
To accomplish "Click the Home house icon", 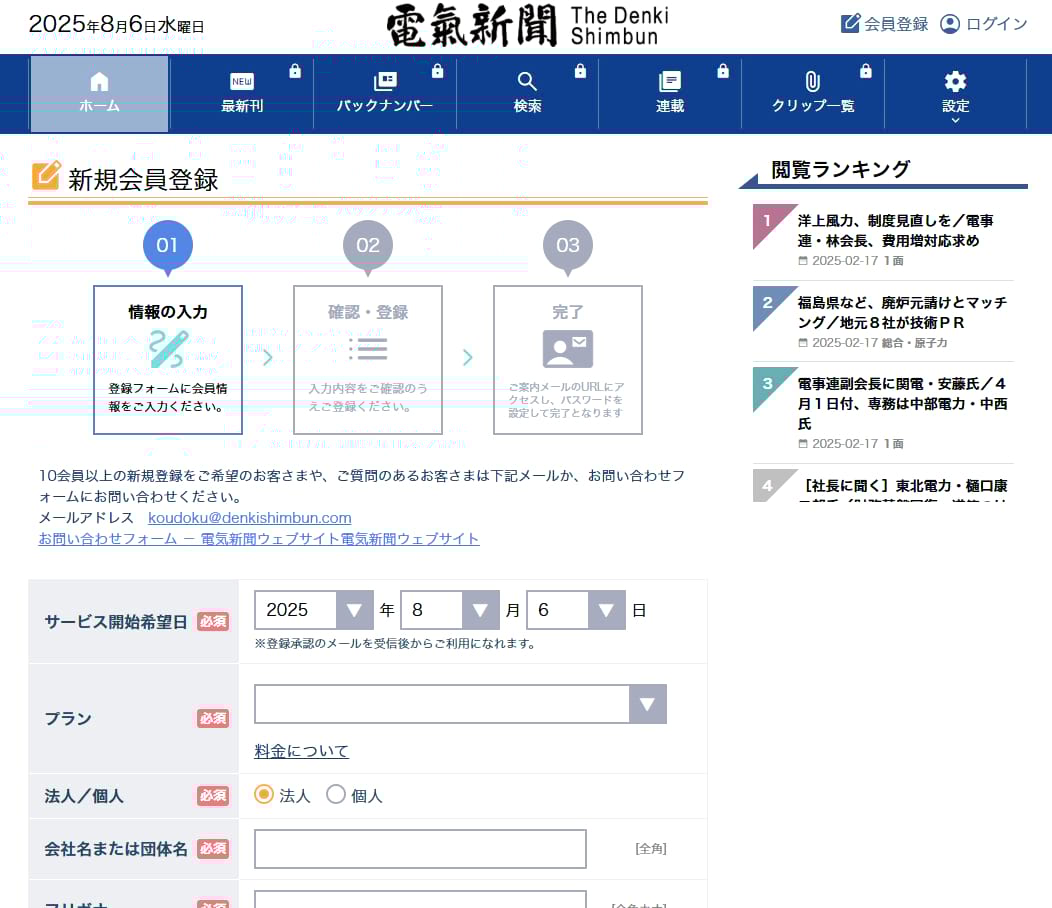I will coord(99,82).
